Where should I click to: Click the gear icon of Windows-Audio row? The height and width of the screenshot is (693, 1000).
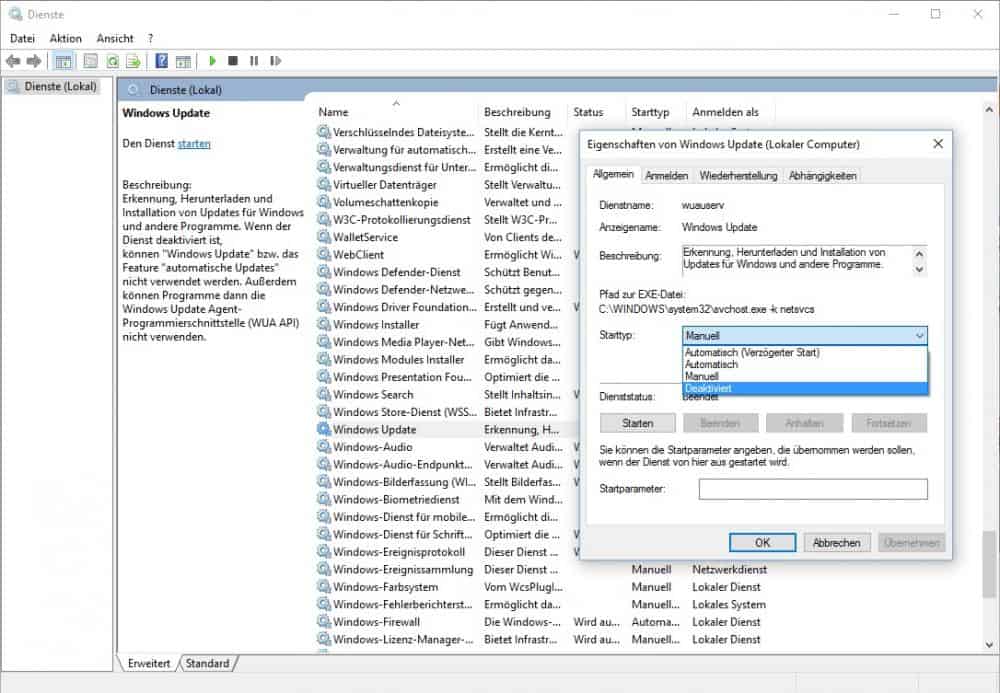[x=324, y=446]
